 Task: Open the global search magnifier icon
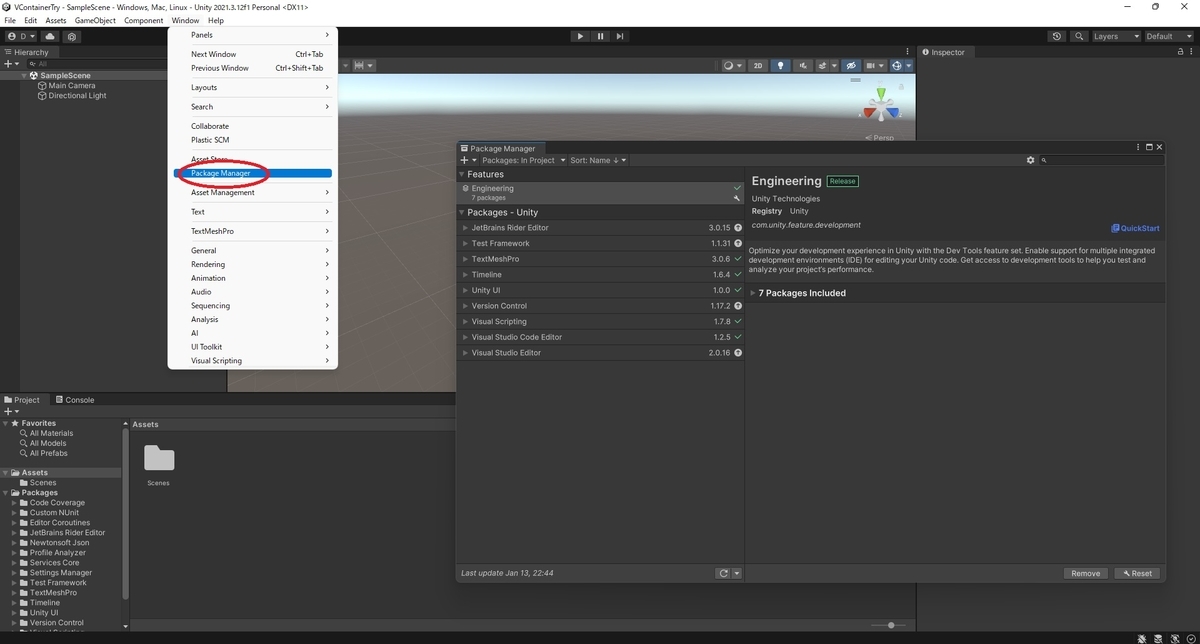(x=1079, y=36)
